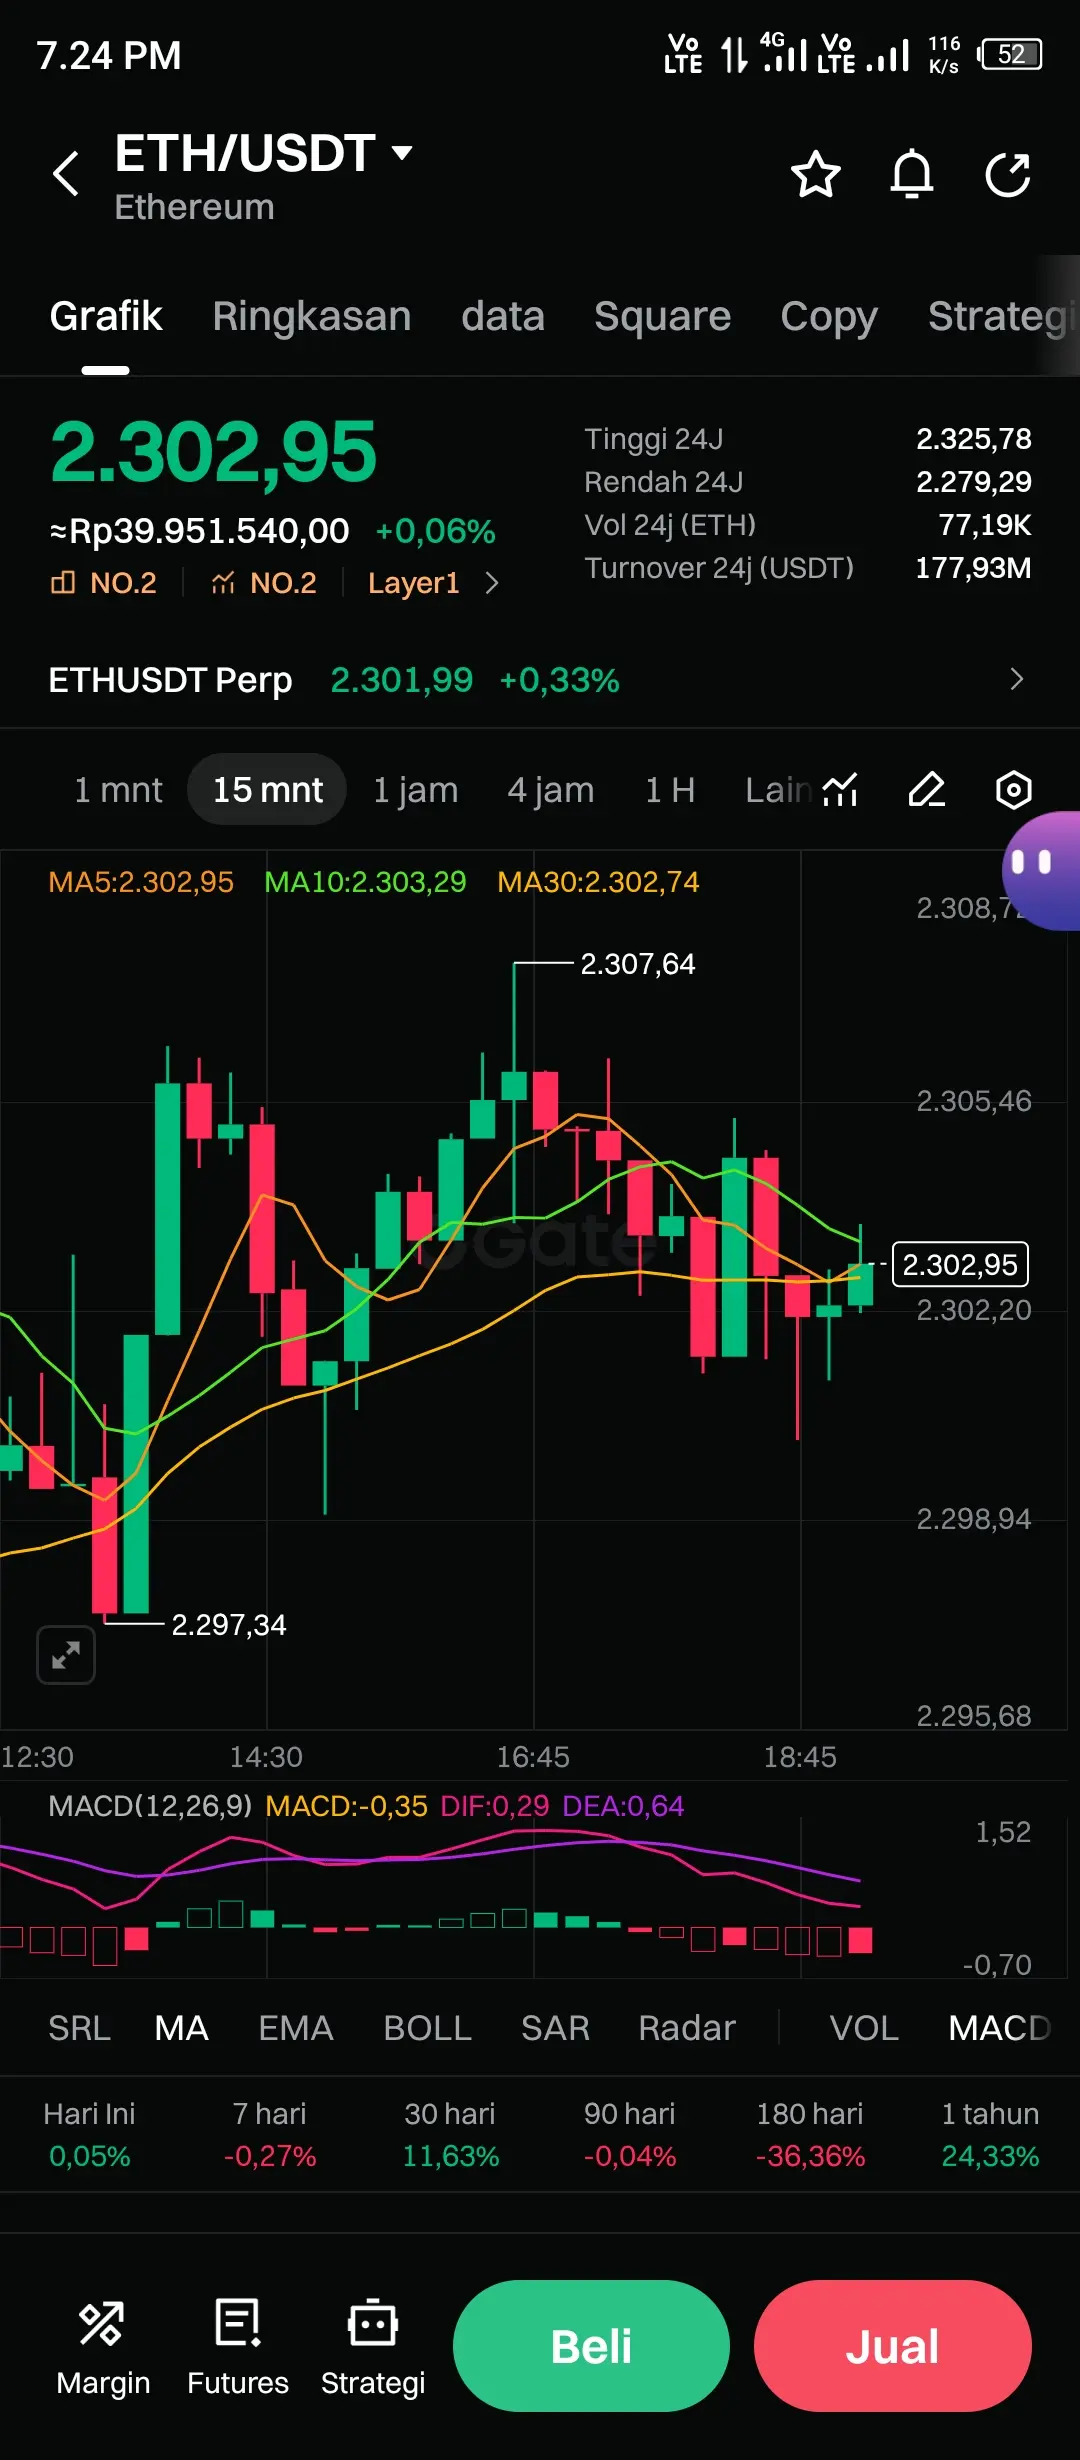Select the 4 jam timeframe

click(x=551, y=790)
